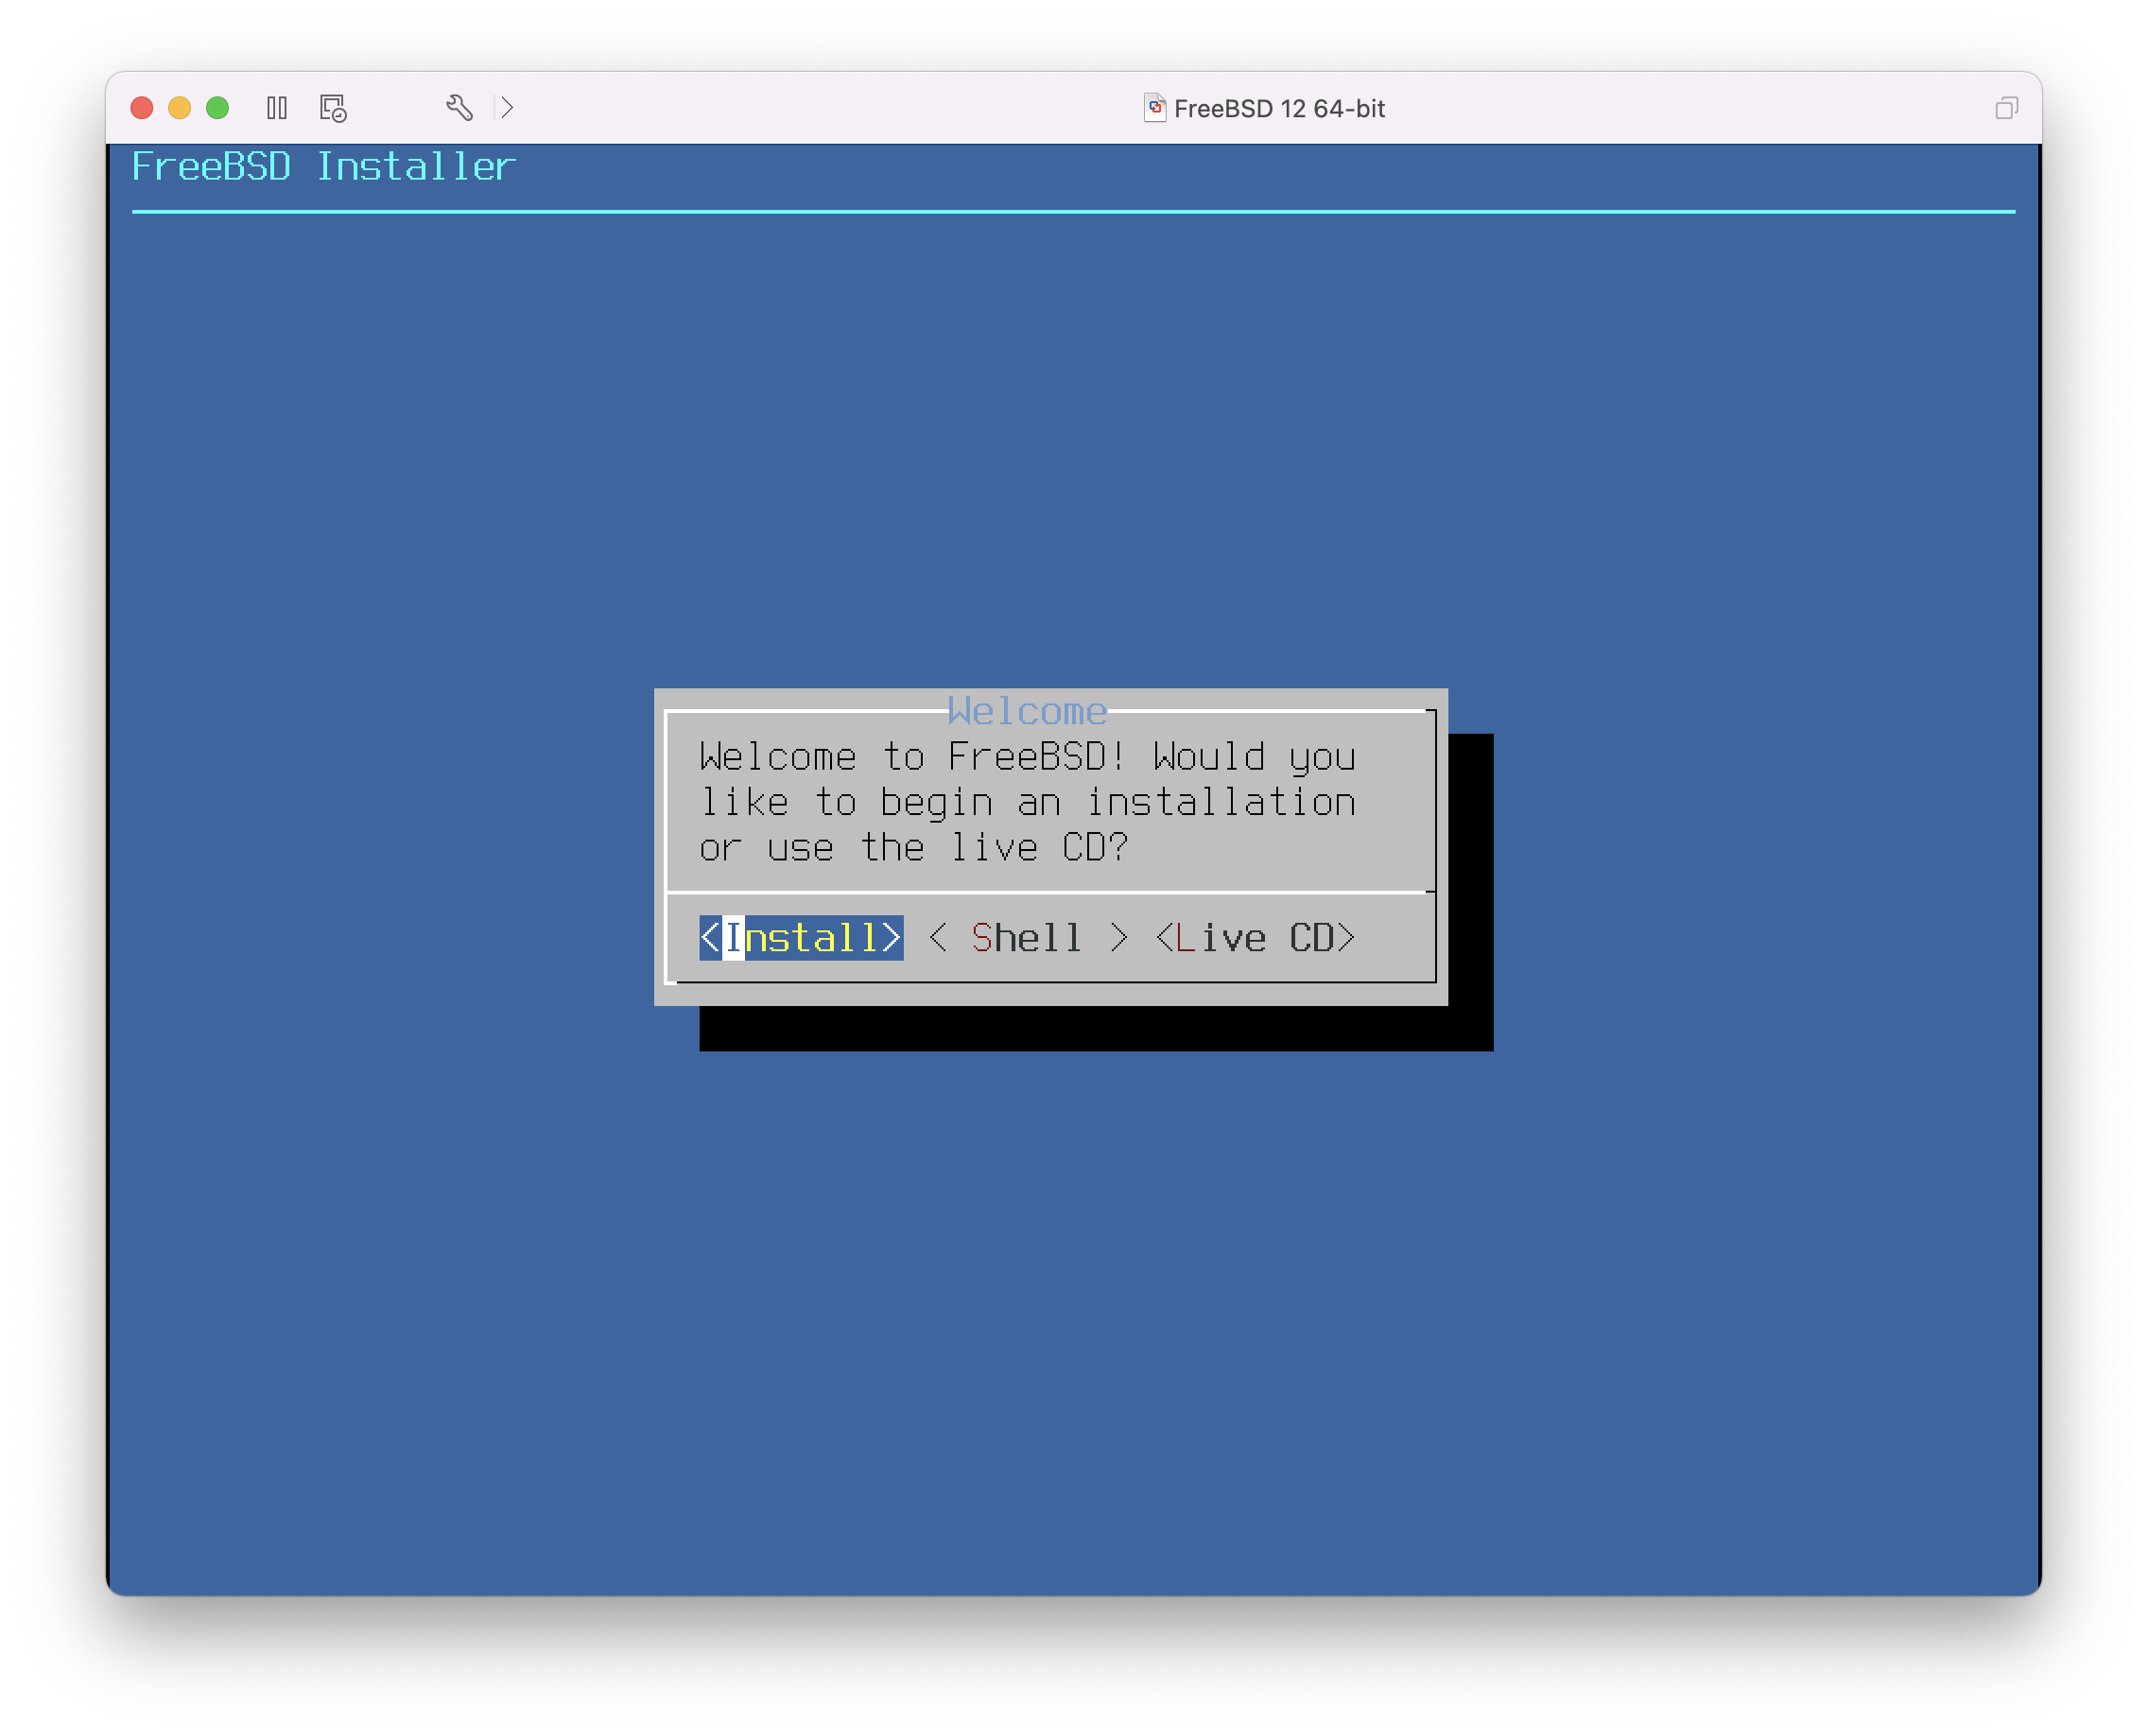The height and width of the screenshot is (1736, 2148).
Task: Click the cyan separator line under header
Action: [x=1074, y=212]
